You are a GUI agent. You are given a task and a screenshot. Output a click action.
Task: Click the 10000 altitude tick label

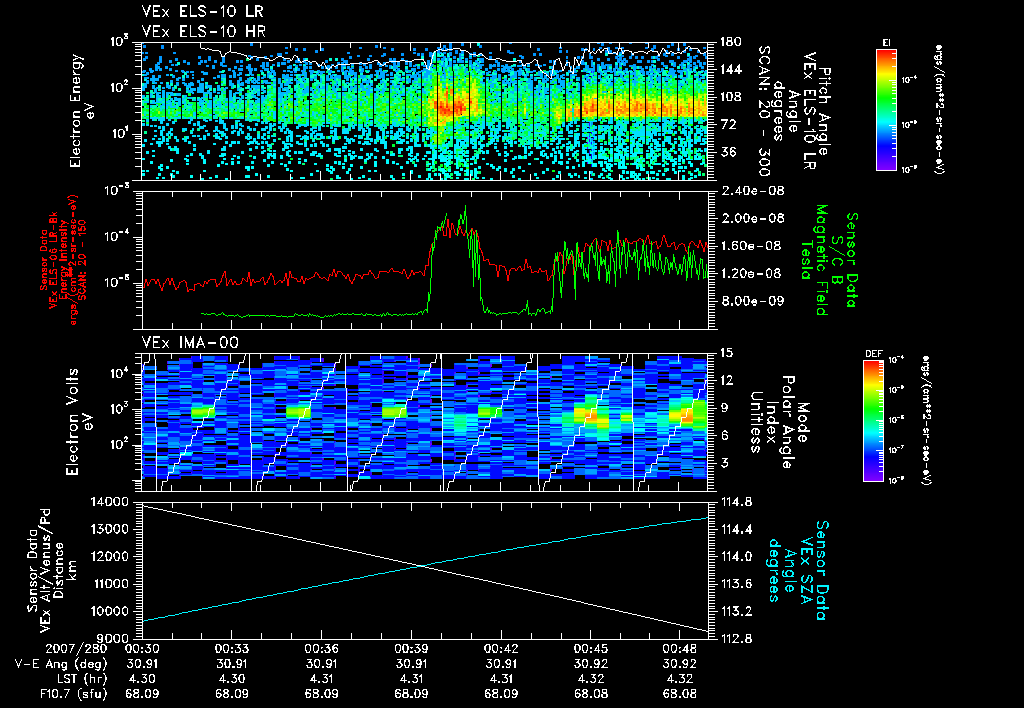click(108, 611)
